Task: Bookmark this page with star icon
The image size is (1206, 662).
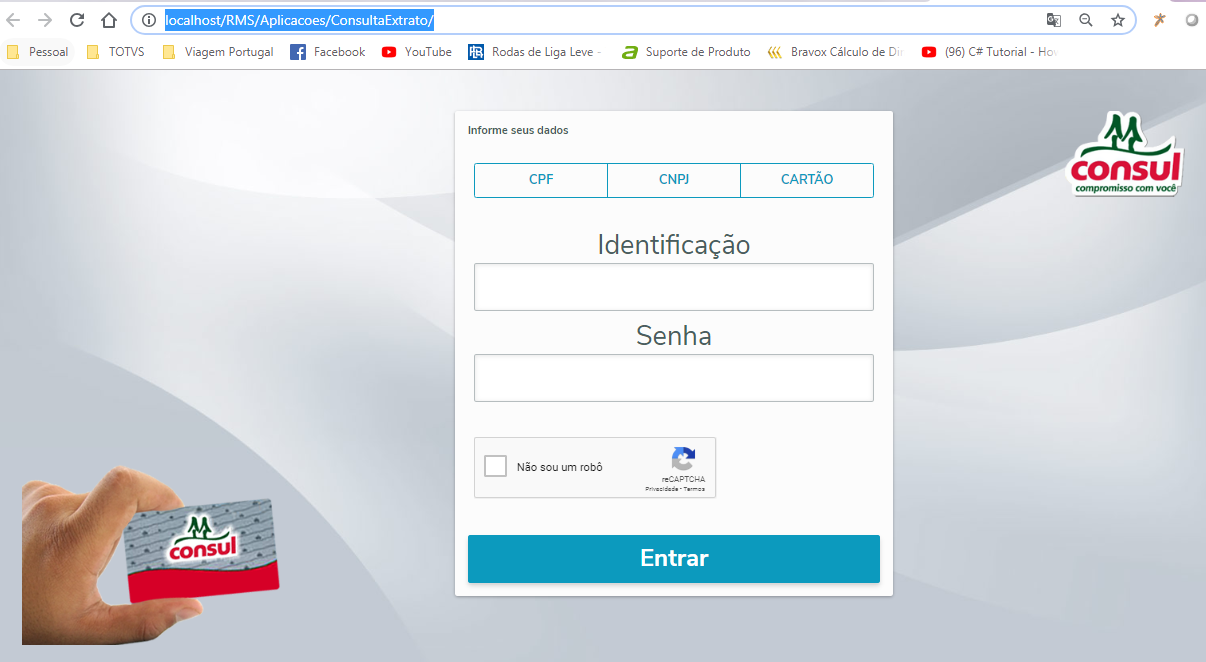Action: 1118,20
